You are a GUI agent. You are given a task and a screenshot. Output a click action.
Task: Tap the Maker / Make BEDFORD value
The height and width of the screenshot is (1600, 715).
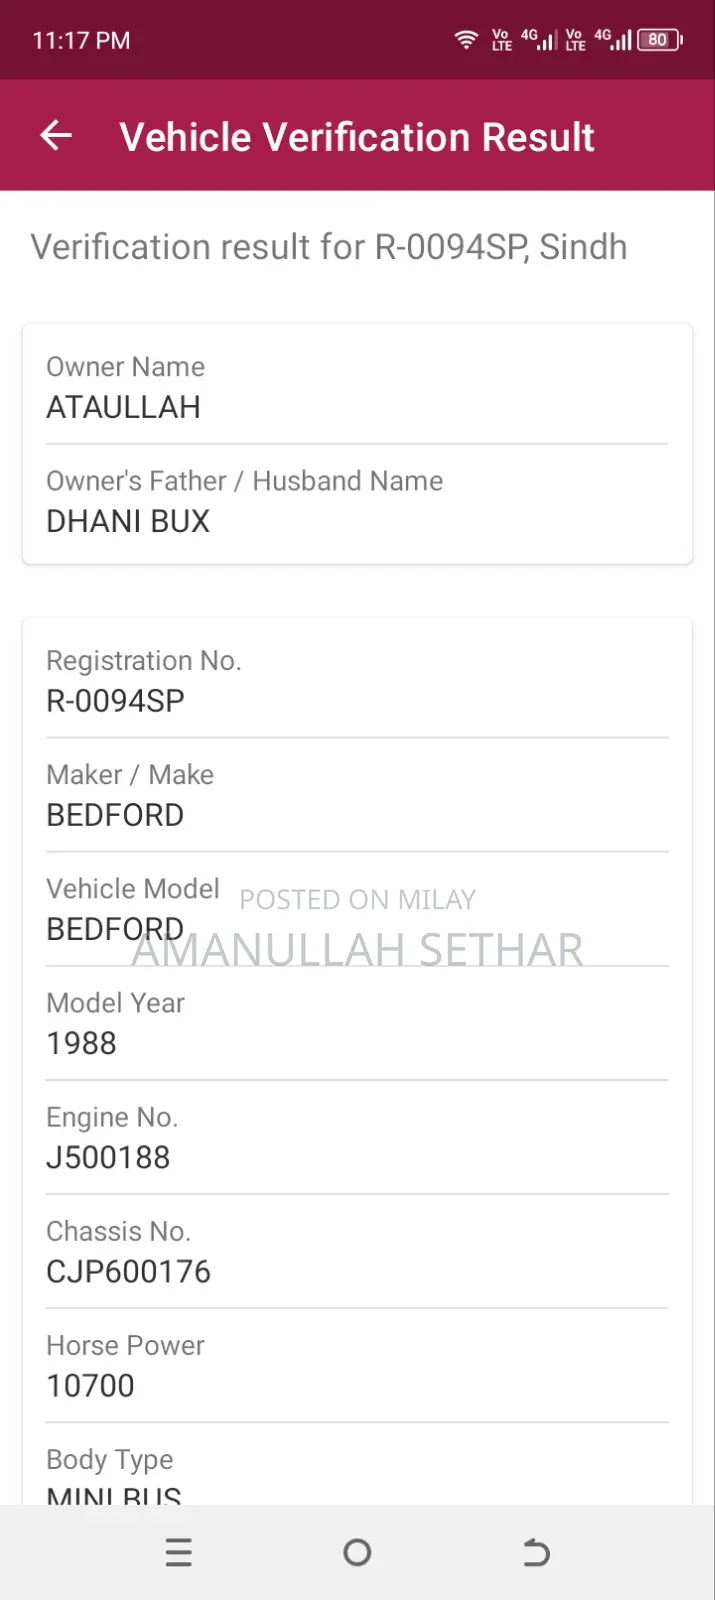(x=115, y=815)
